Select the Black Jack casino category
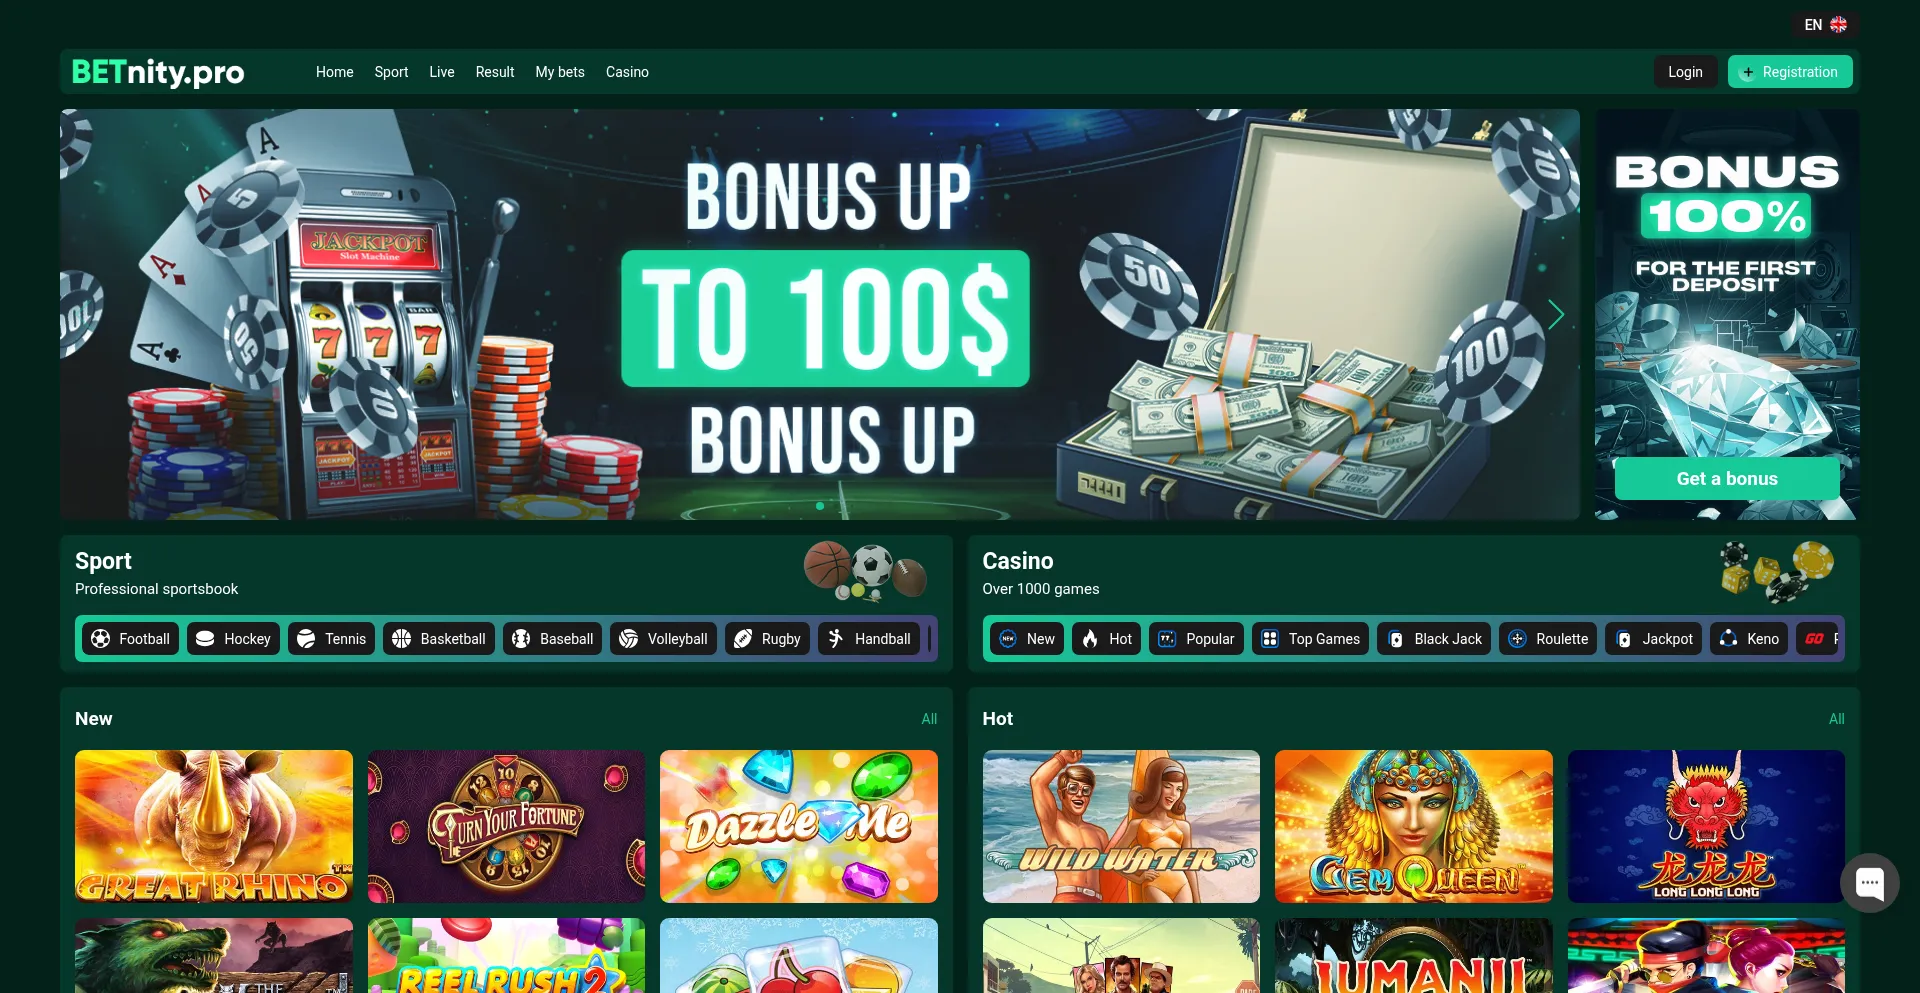Screen dimensions: 1920x993 pos(1434,639)
